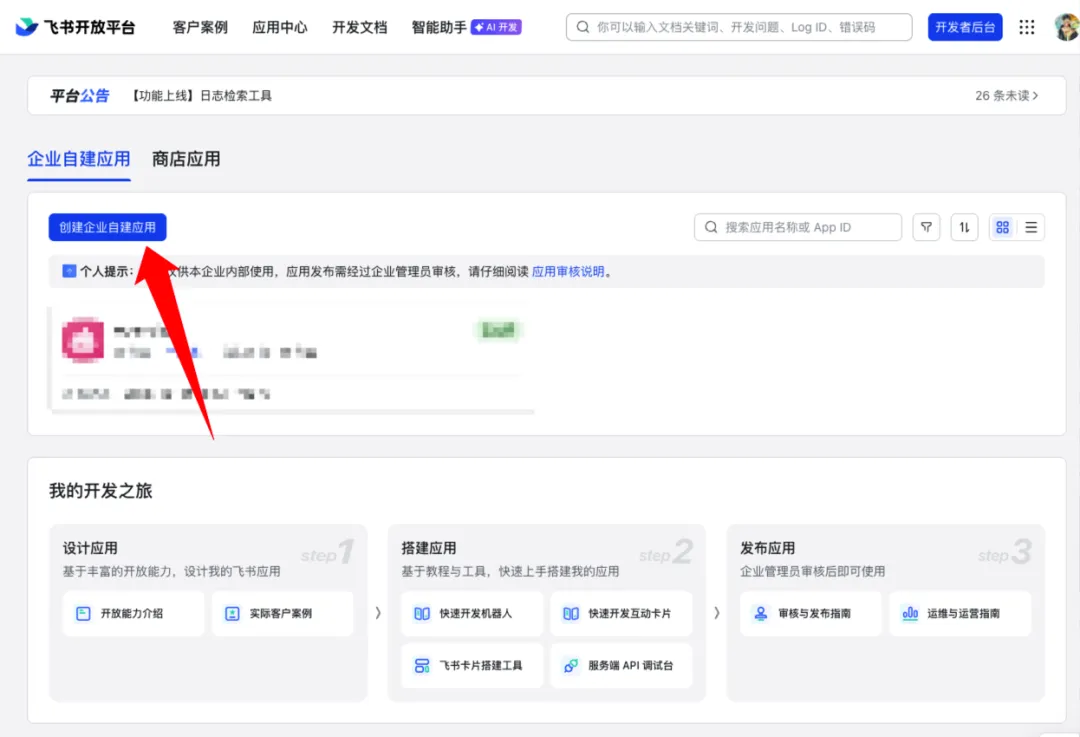This screenshot has width=1080, height=737.
Task: Open 客户案例 in the top navigation
Action: coord(200,27)
